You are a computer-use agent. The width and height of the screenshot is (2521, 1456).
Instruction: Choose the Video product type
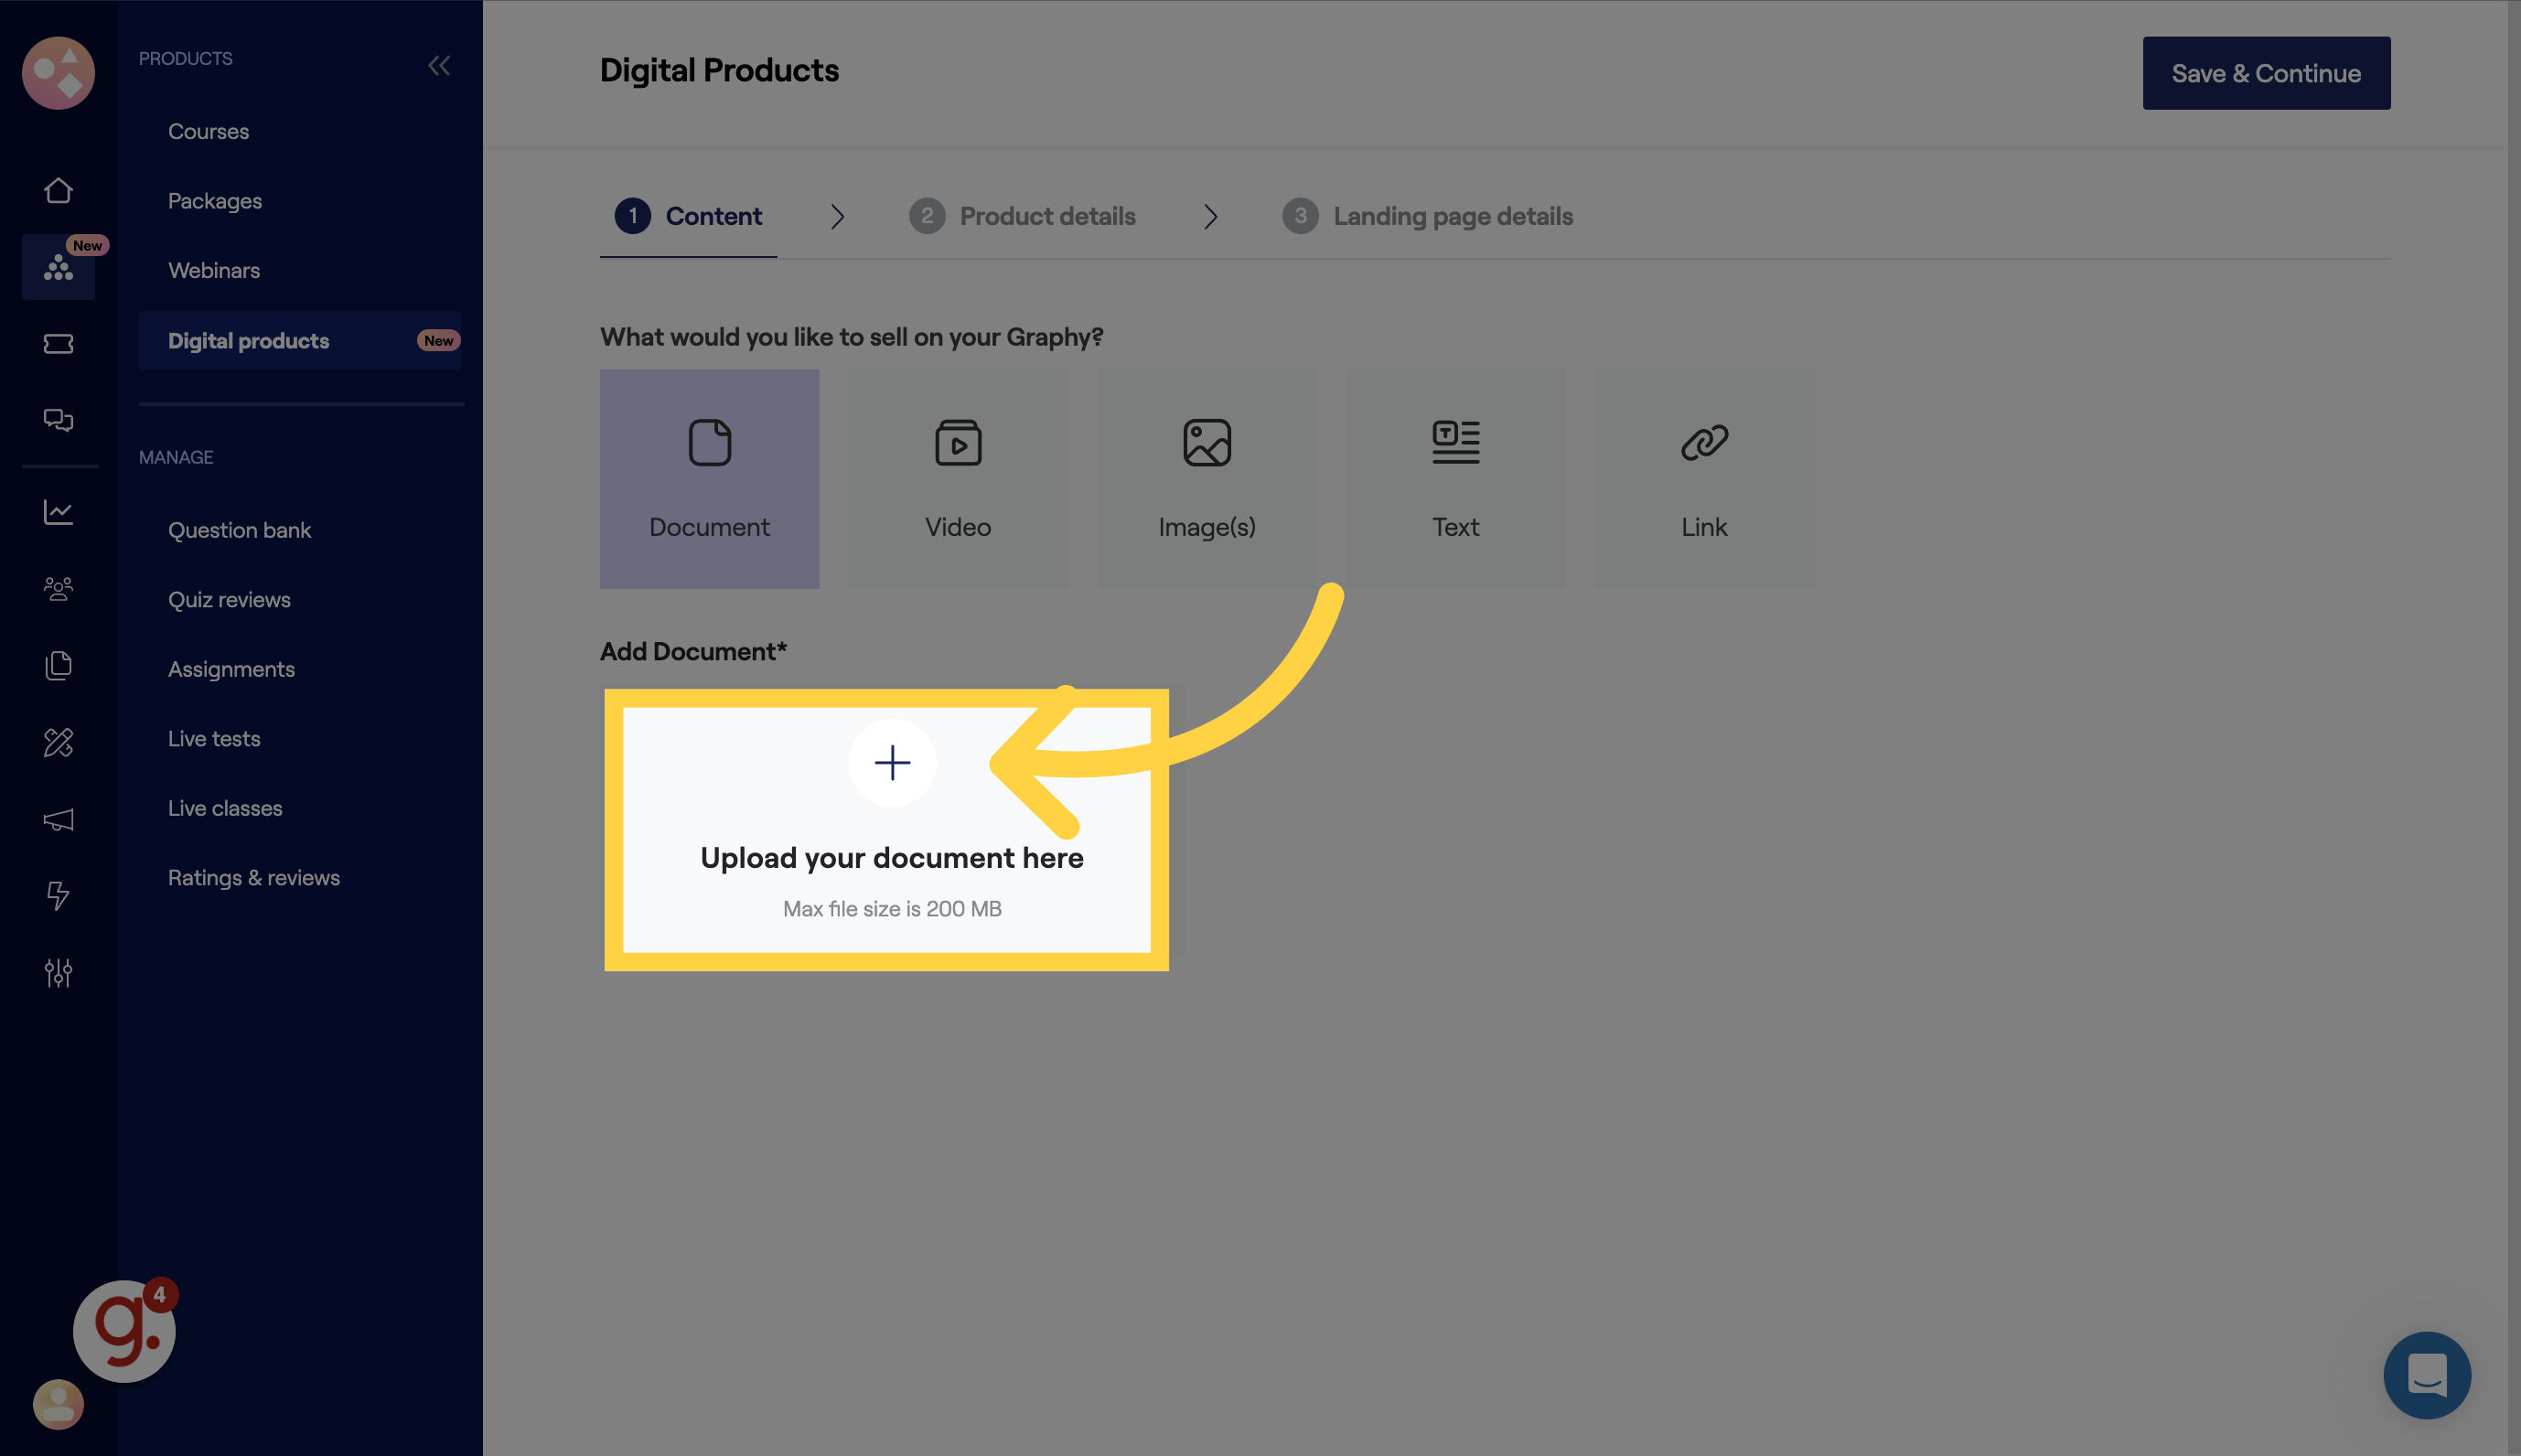(x=958, y=479)
